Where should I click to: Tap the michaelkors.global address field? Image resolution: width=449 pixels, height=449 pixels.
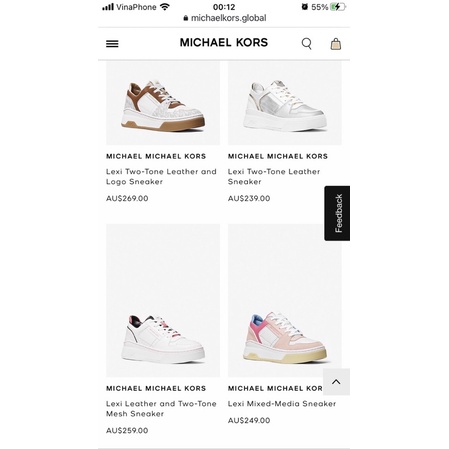tap(225, 18)
